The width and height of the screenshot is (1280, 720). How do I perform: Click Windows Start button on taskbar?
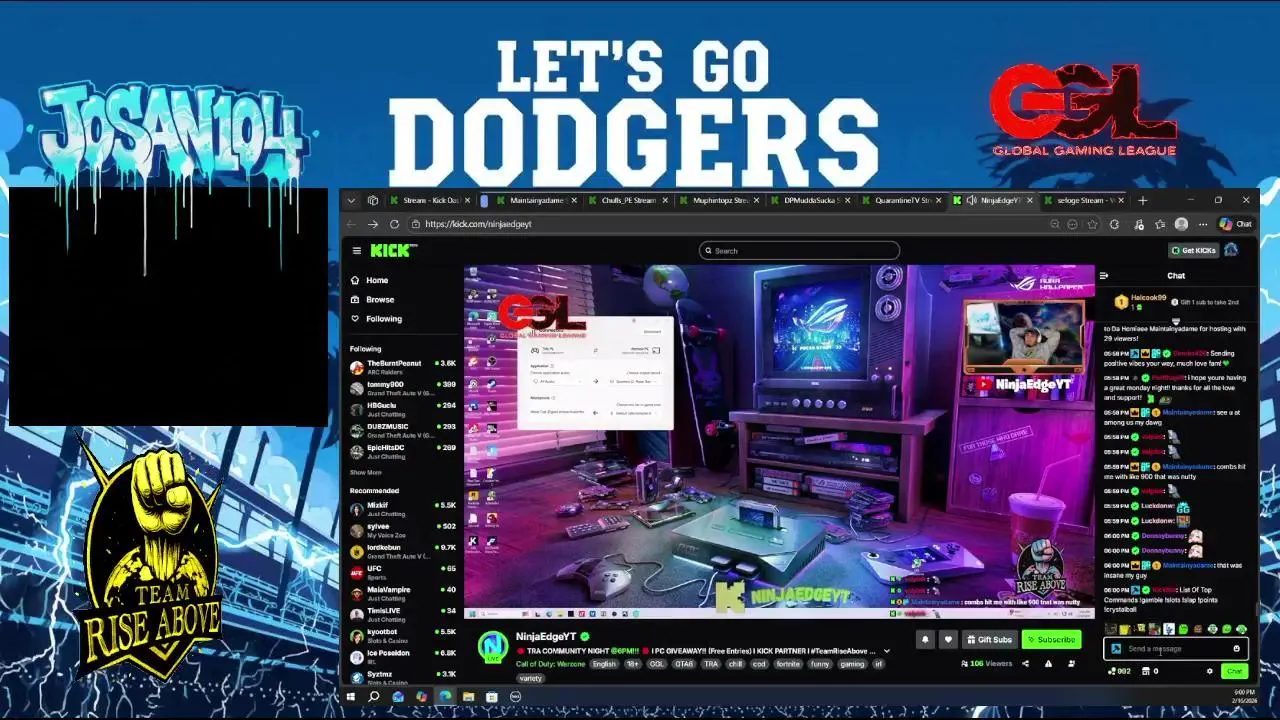click(350, 696)
